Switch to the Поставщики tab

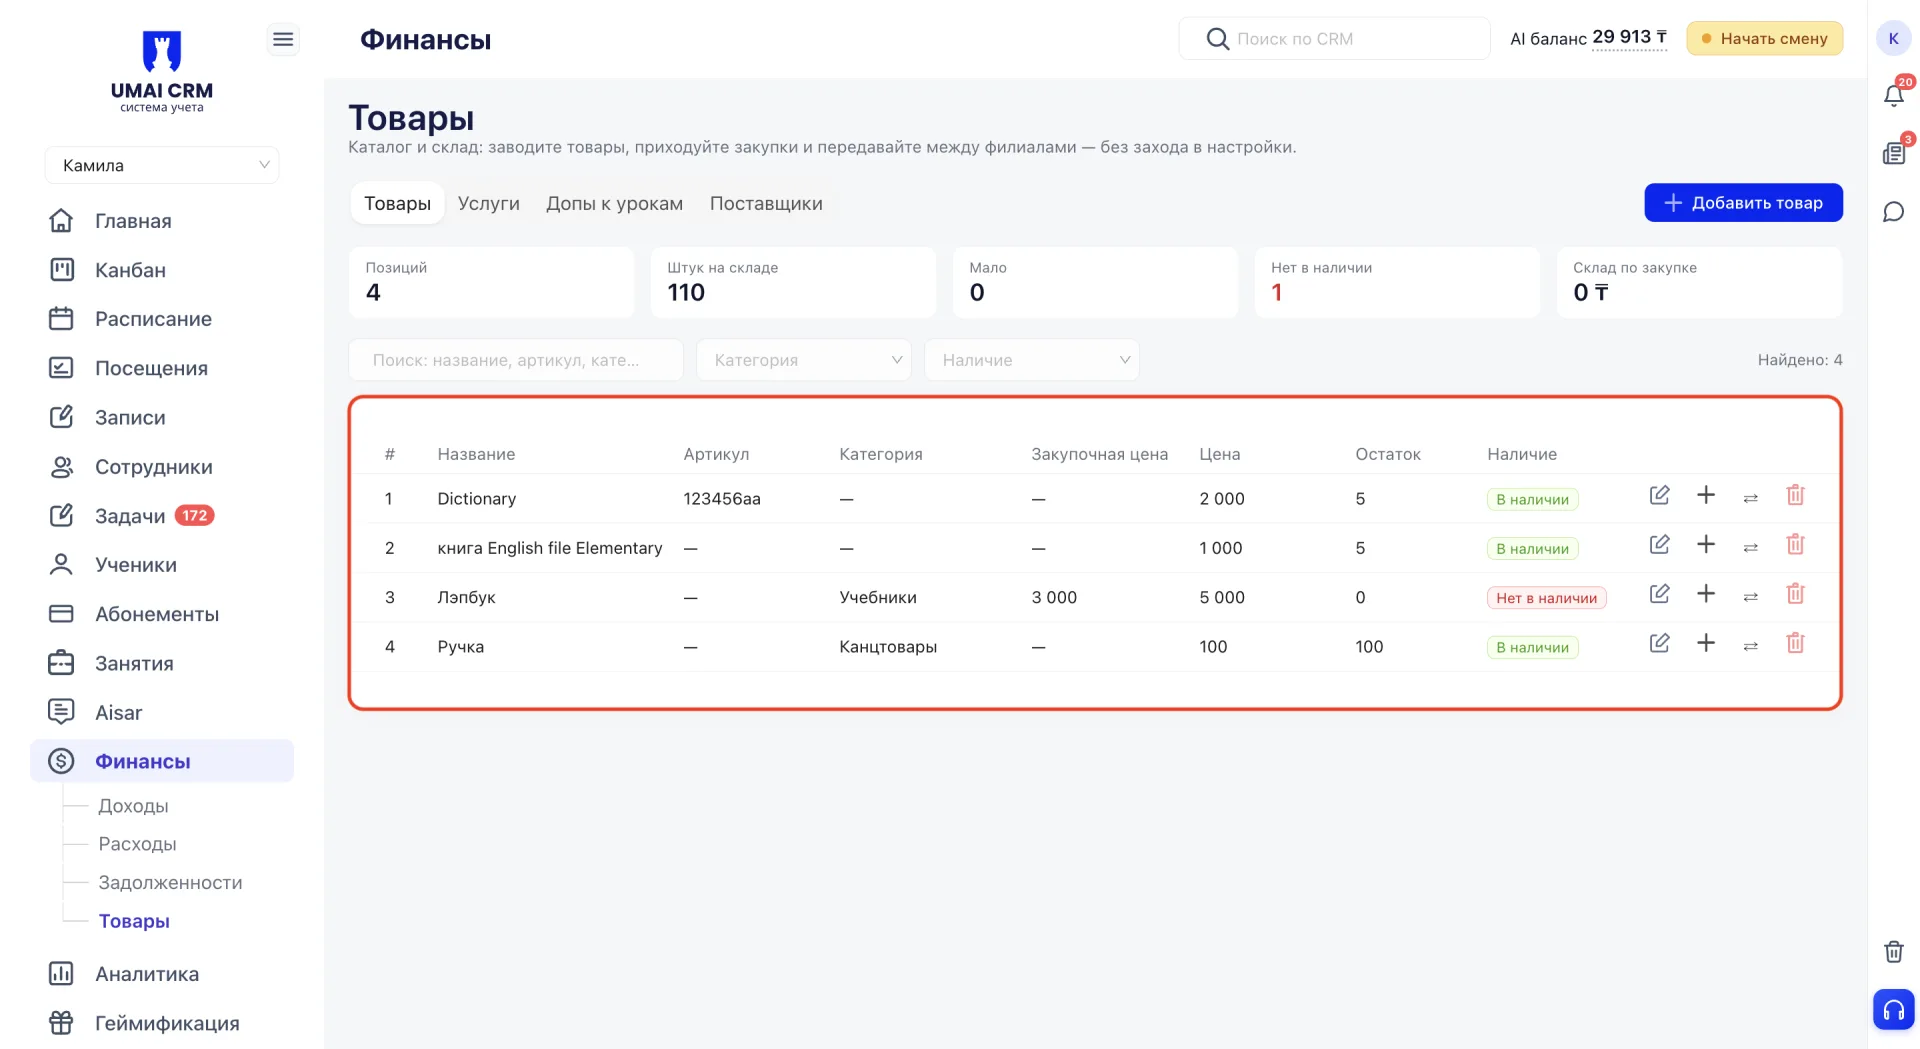[766, 203]
